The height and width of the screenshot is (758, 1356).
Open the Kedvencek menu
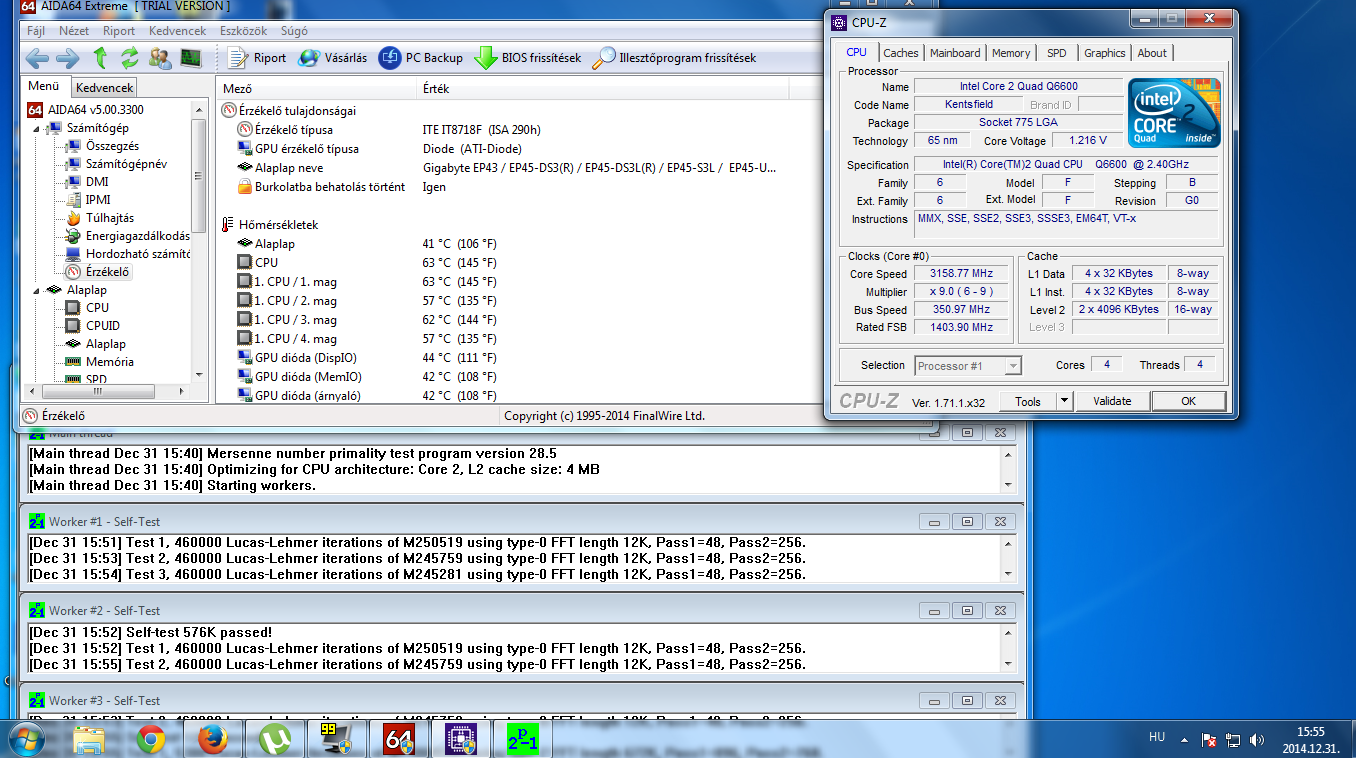(x=177, y=31)
